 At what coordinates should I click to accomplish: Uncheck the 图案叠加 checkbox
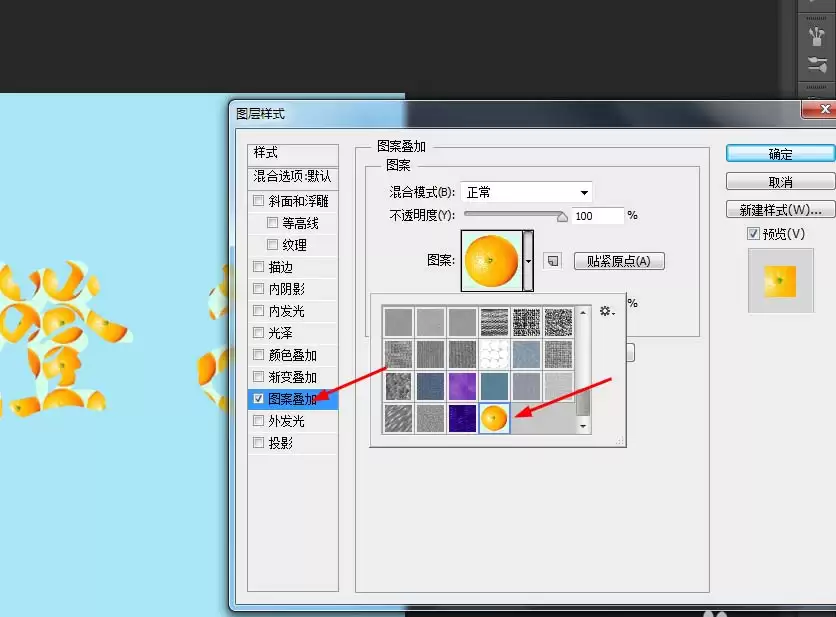coord(259,398)
